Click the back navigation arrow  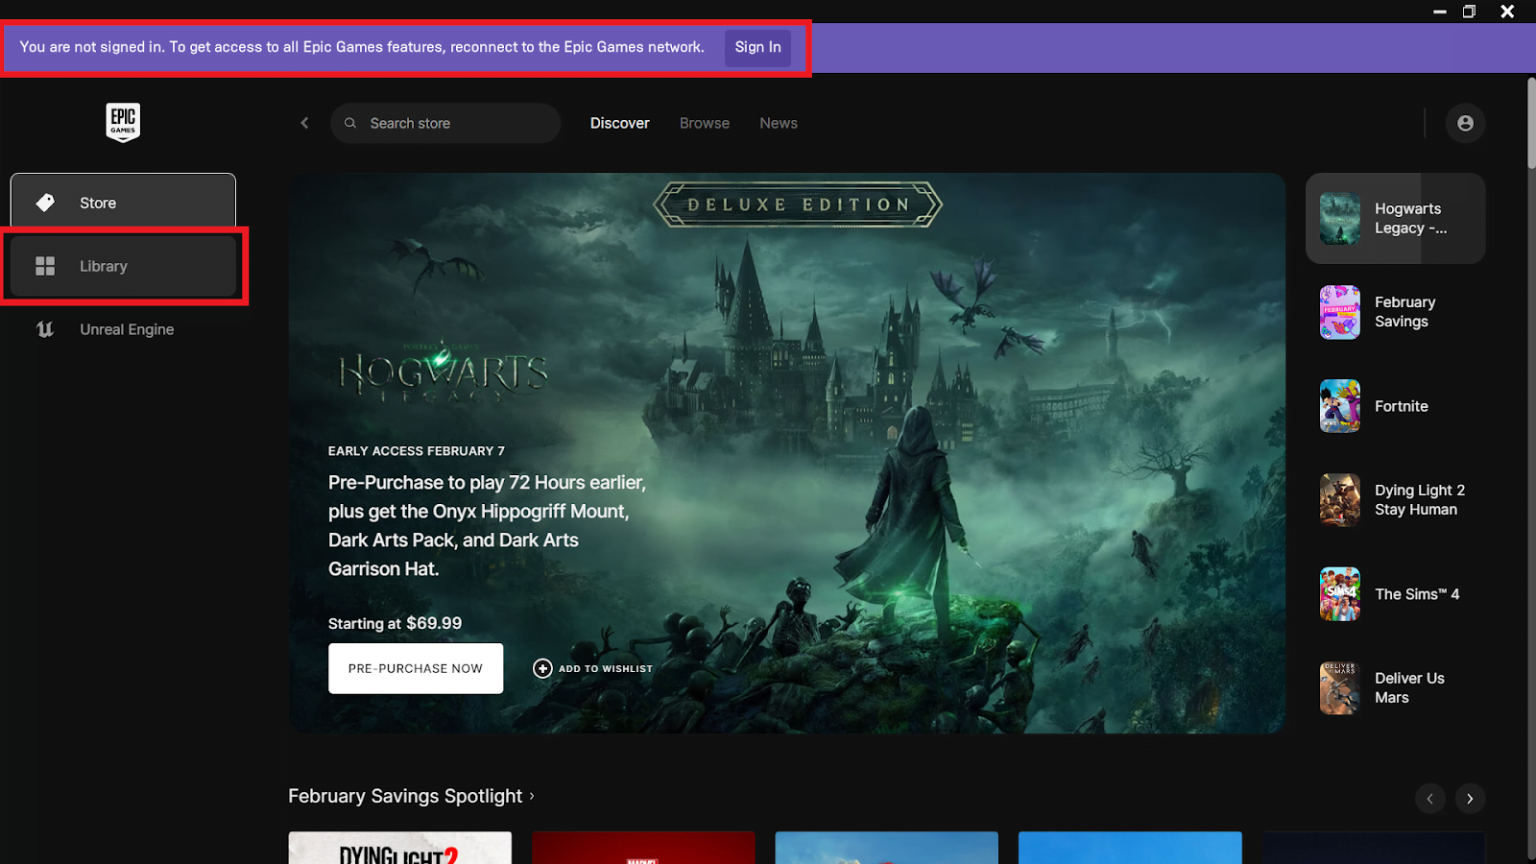(x=305, y=122)
